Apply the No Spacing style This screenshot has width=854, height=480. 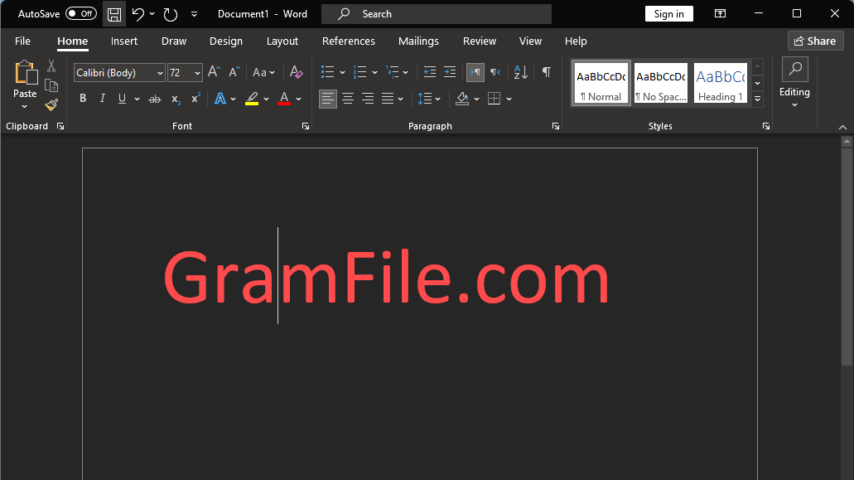661,83
